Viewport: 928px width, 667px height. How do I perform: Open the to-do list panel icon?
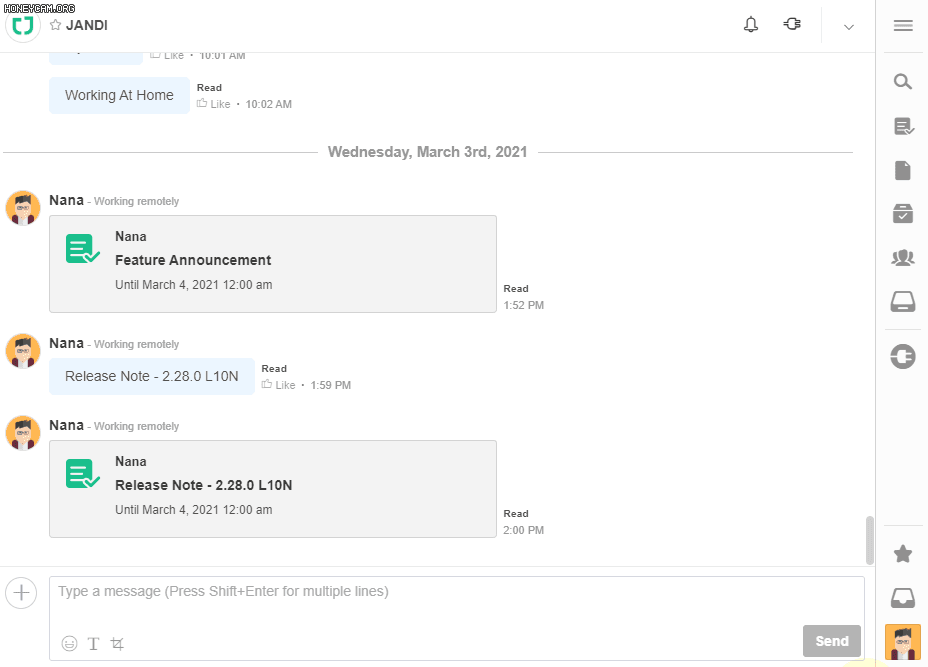point(903,126)
